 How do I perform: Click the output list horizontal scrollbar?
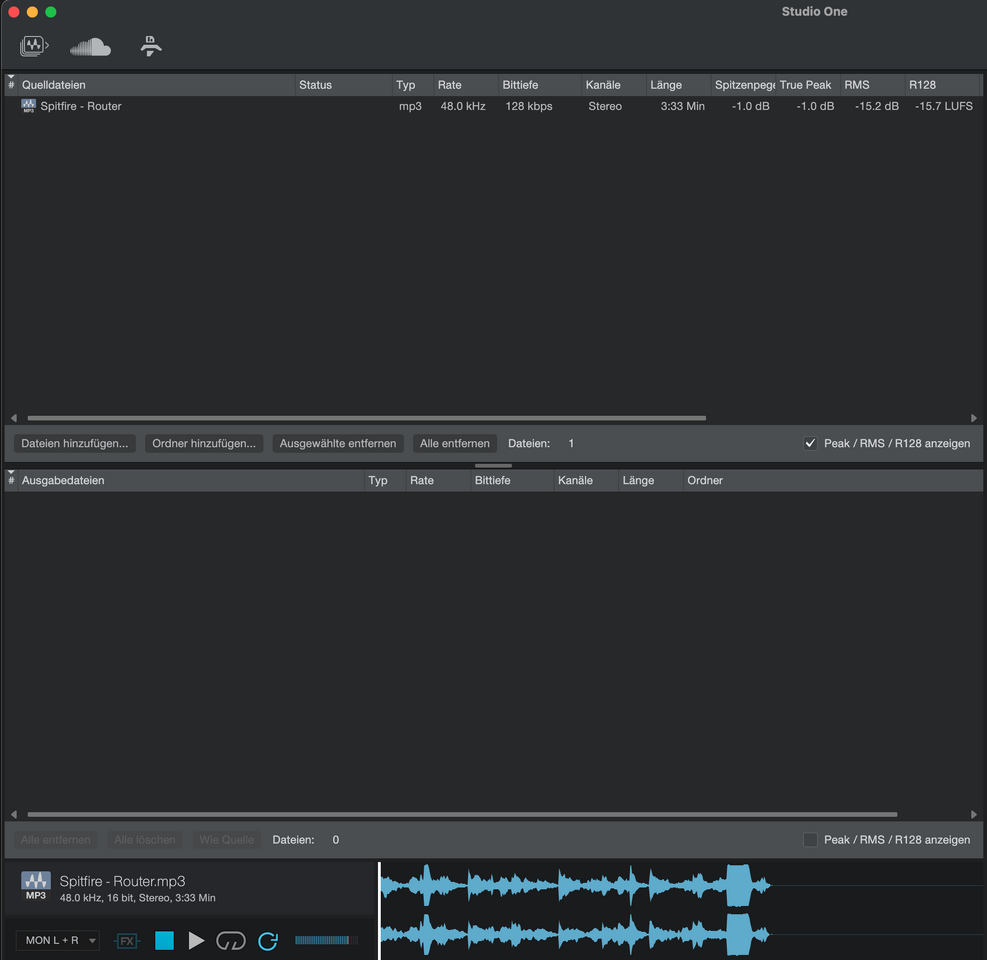point(462,815)
